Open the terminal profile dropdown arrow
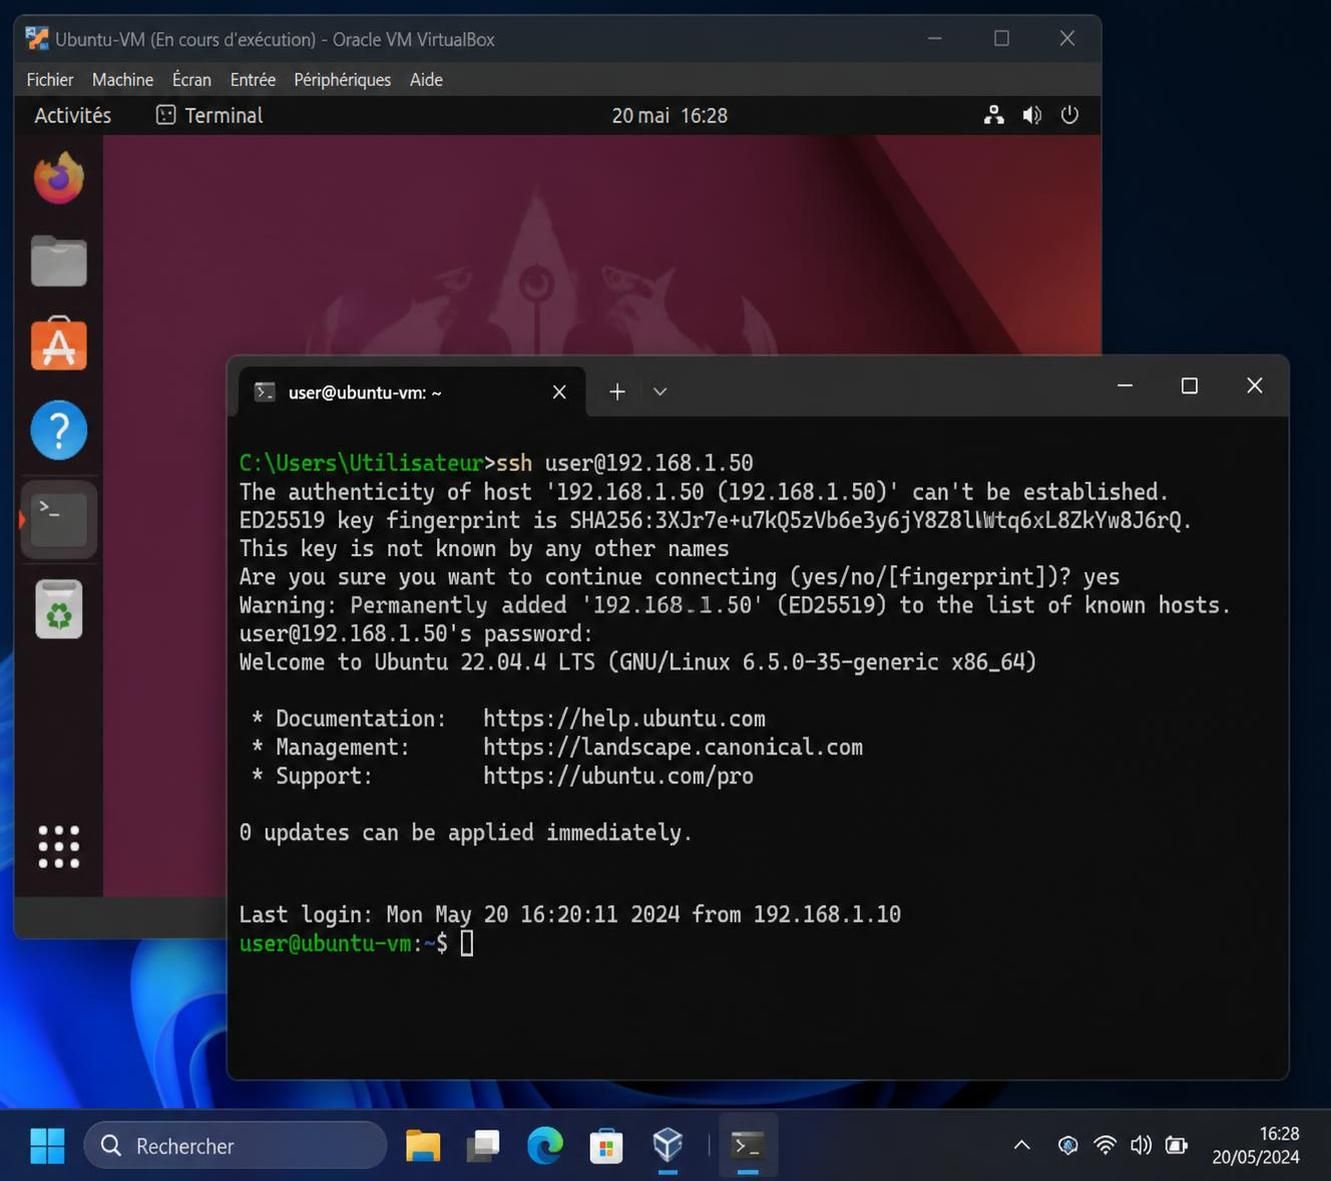 pos(660,392)
